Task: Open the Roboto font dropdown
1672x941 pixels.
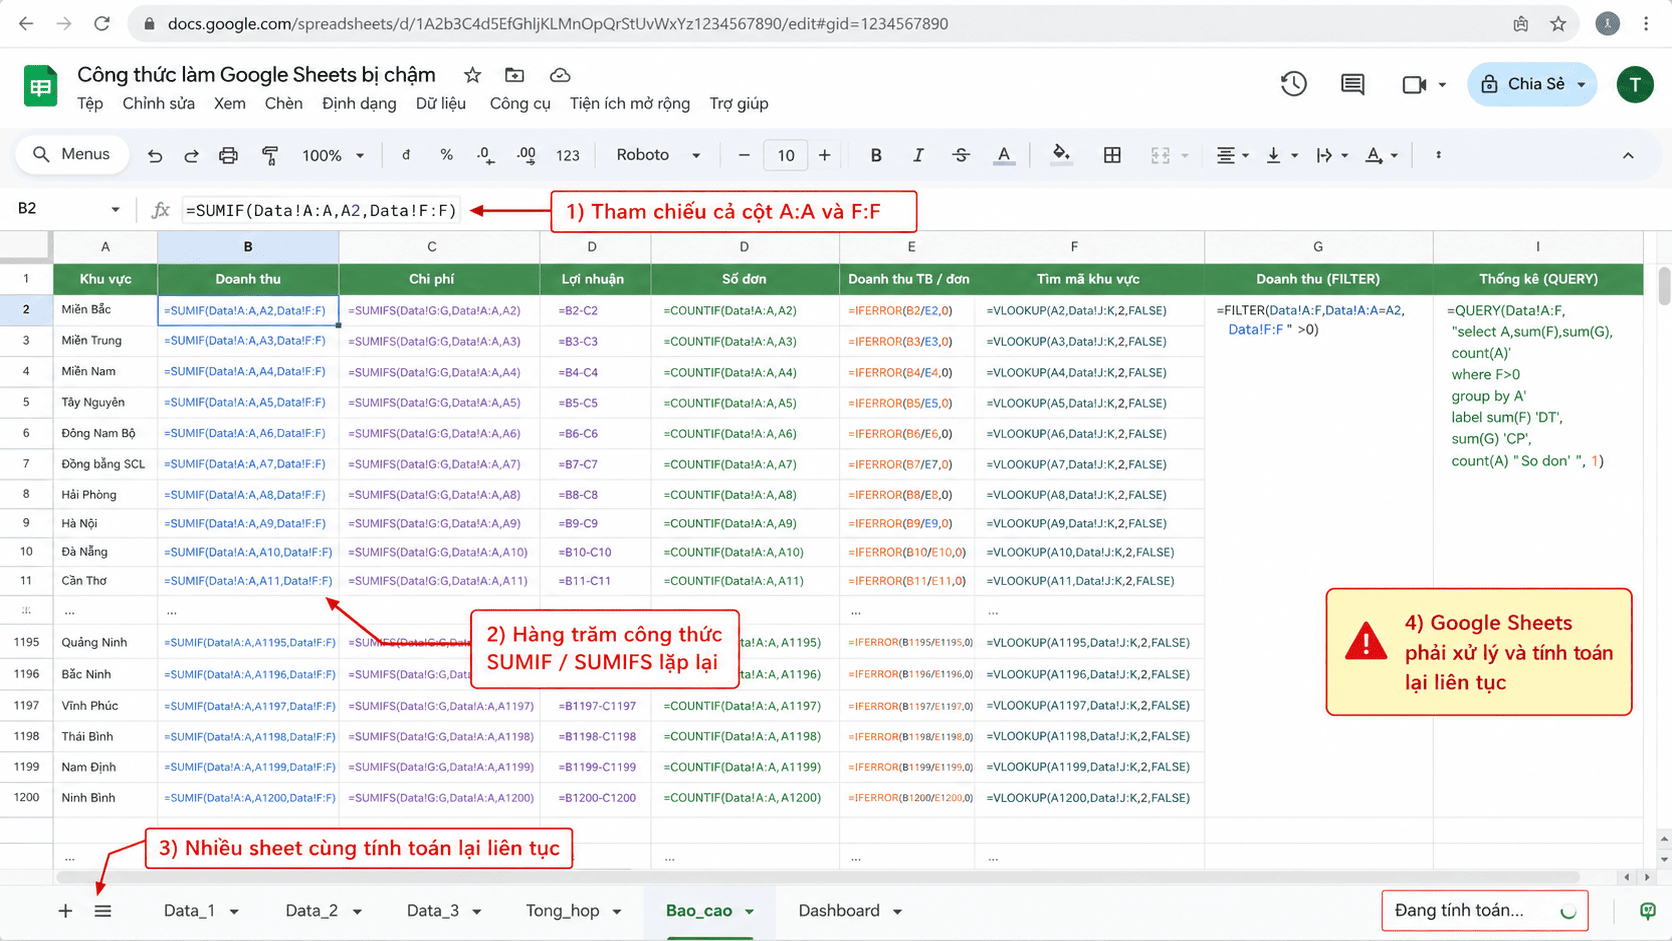Action: (657, 155)
